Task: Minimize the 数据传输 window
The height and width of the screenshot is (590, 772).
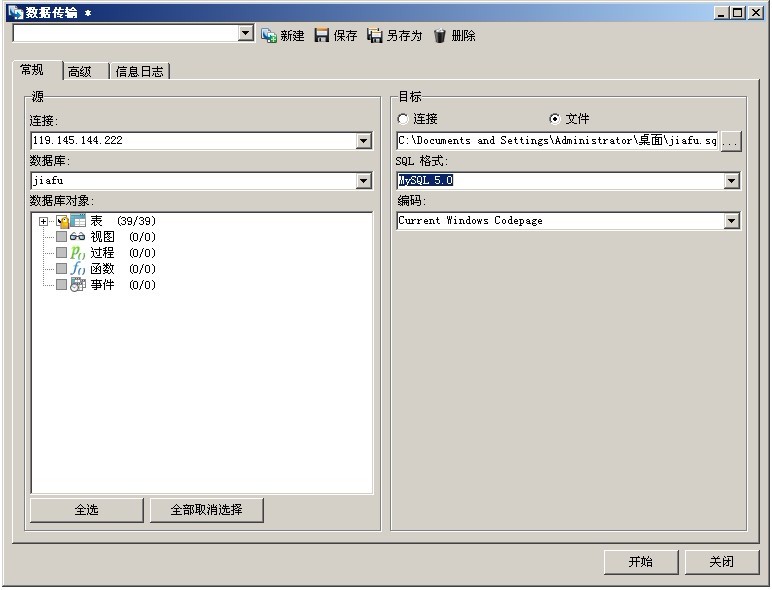Action: [721, 13]
